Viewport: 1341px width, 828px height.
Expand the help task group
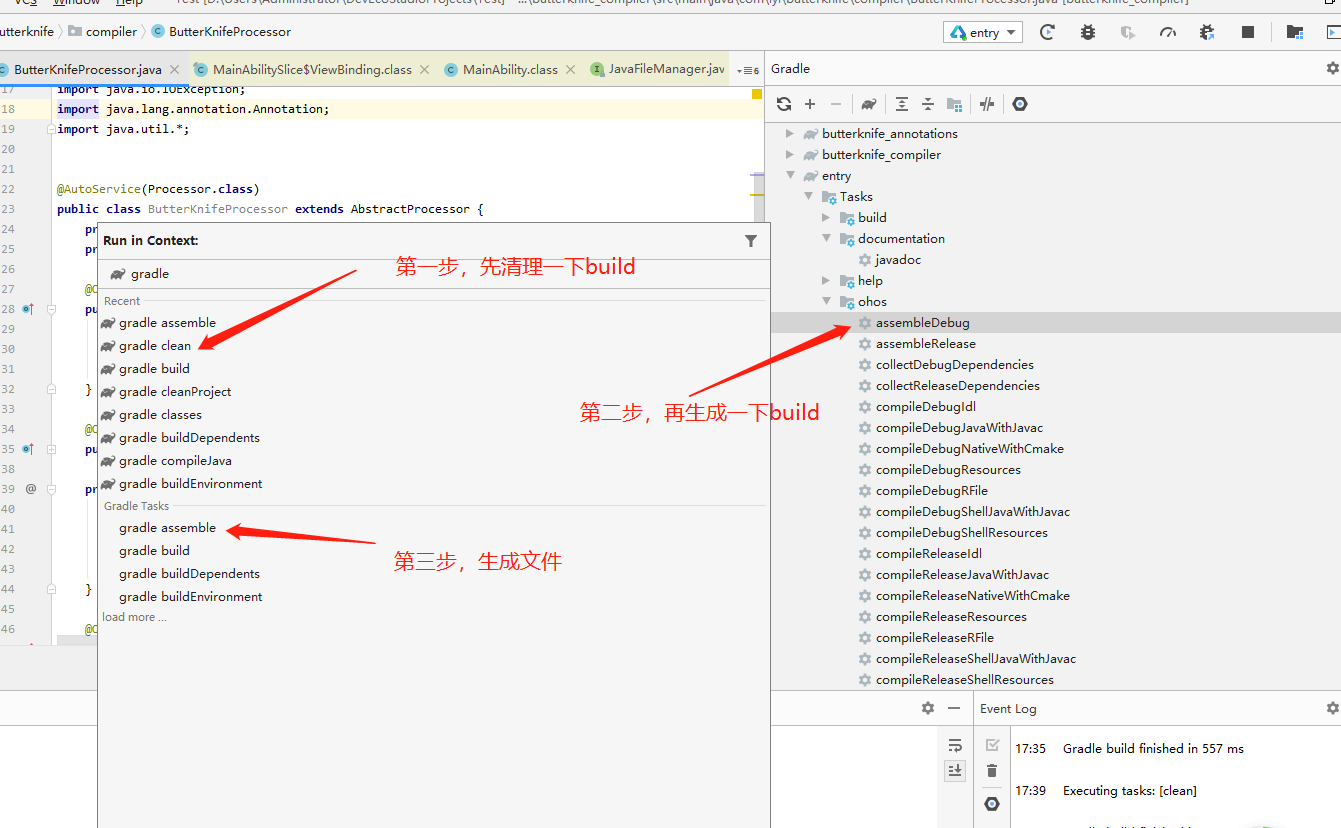(826, 280)
